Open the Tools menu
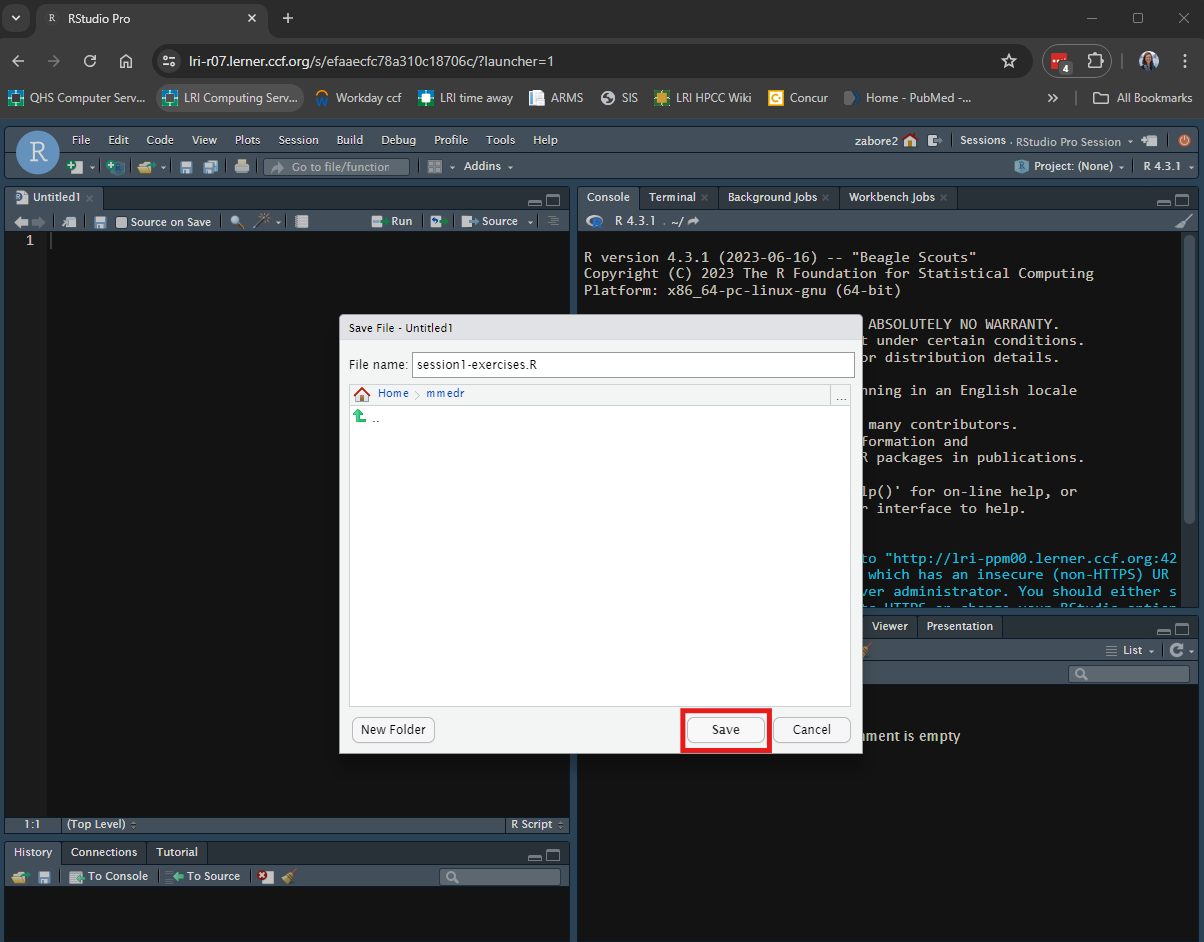 pyautogui.click(x=500, y=140)
